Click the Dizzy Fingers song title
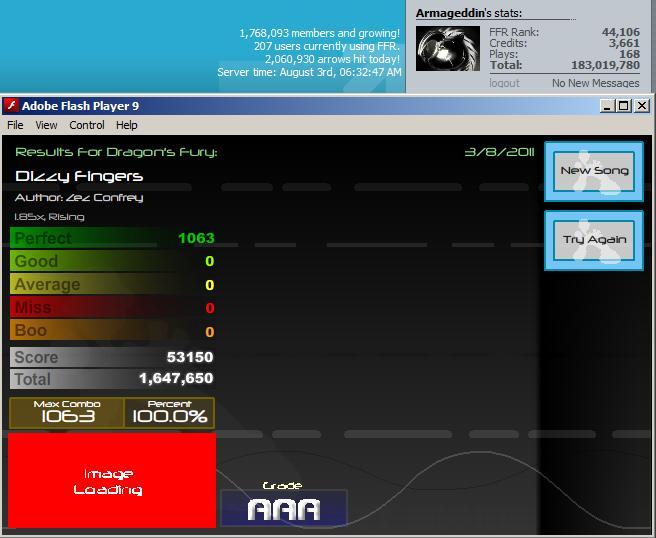The width and height of the screenshot is (656, 538). coord(79,176)
